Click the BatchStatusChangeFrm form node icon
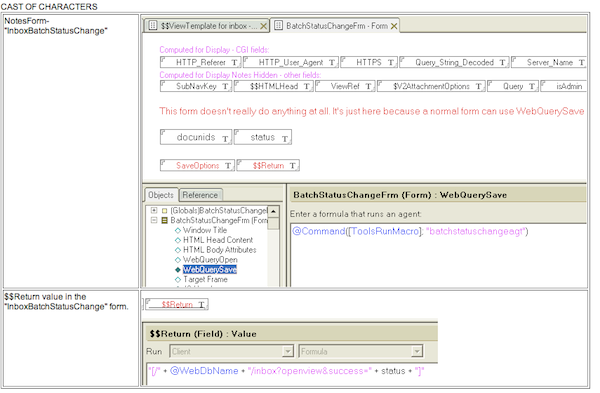The image size is (600, 393). [165, 220]
